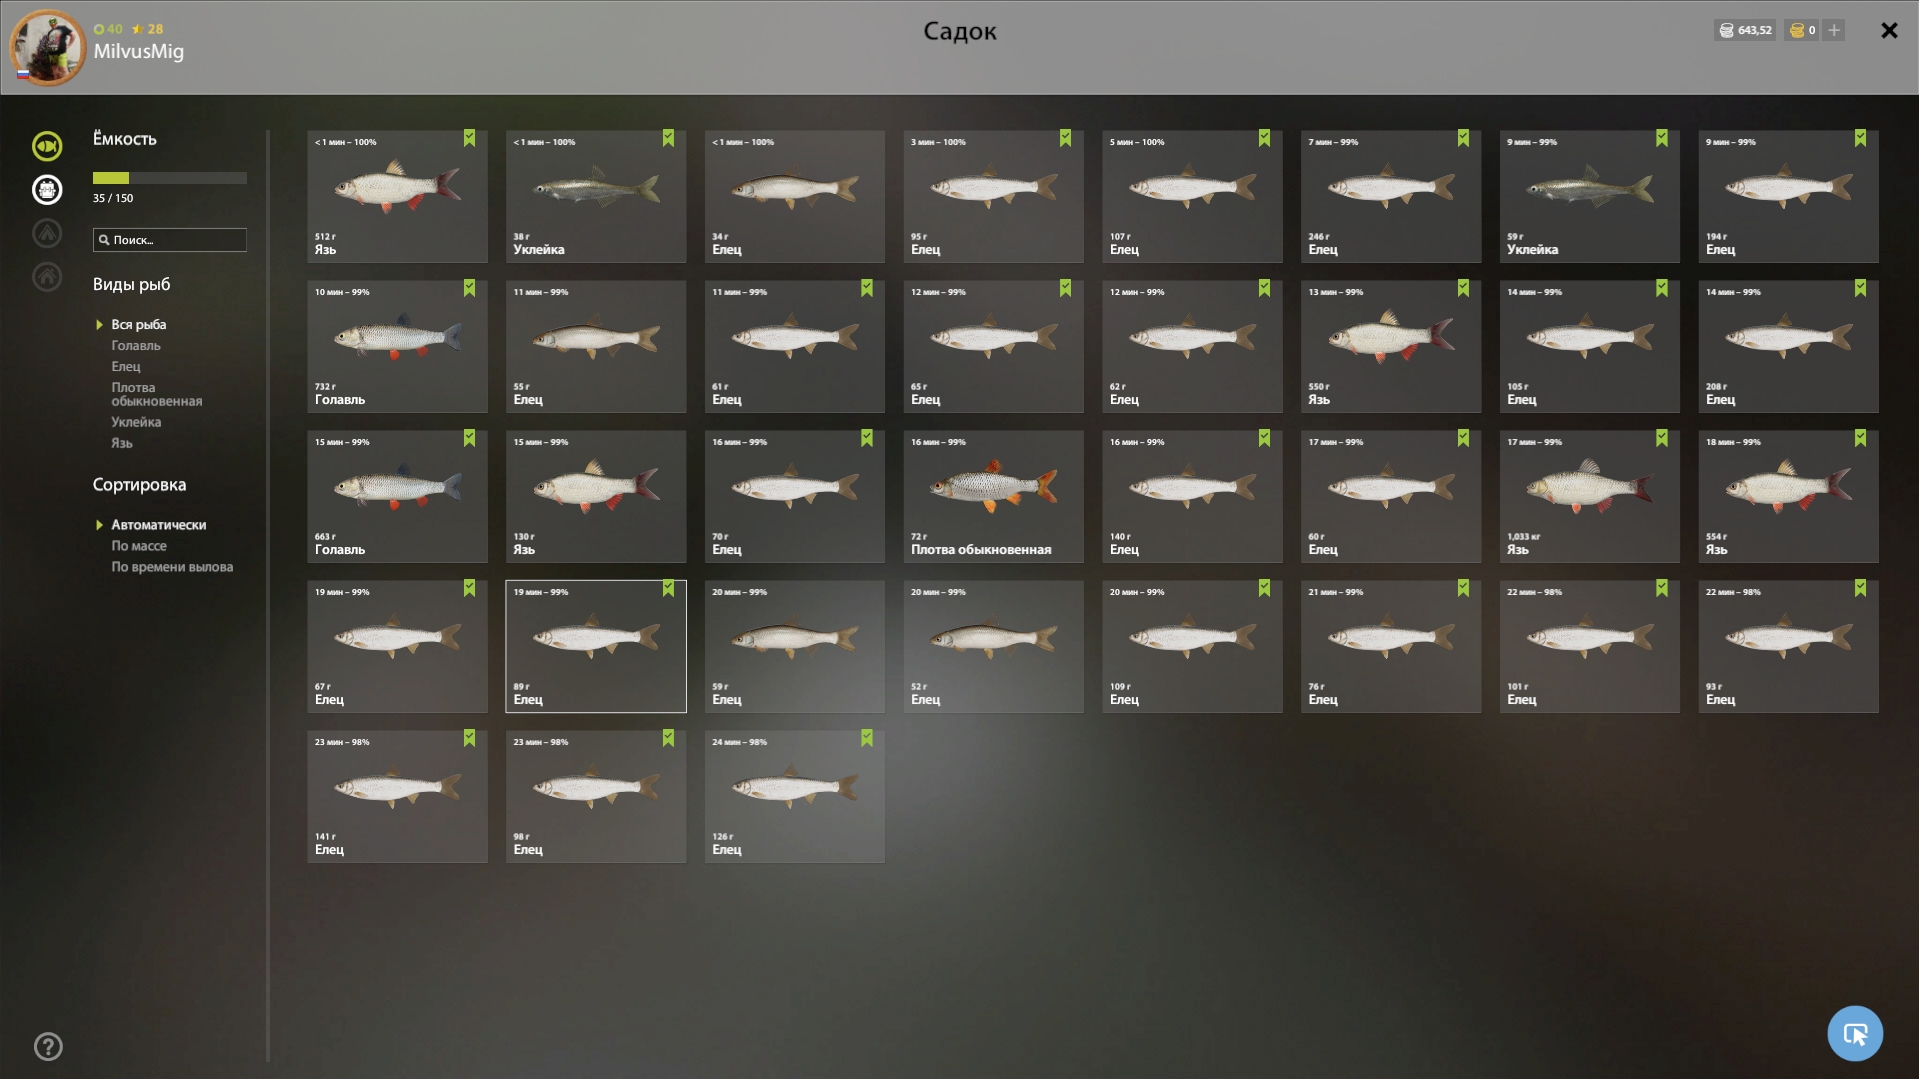Open the home base sidebar icon
This screenshot has width=1919, height=1079.
coord(47,277)
